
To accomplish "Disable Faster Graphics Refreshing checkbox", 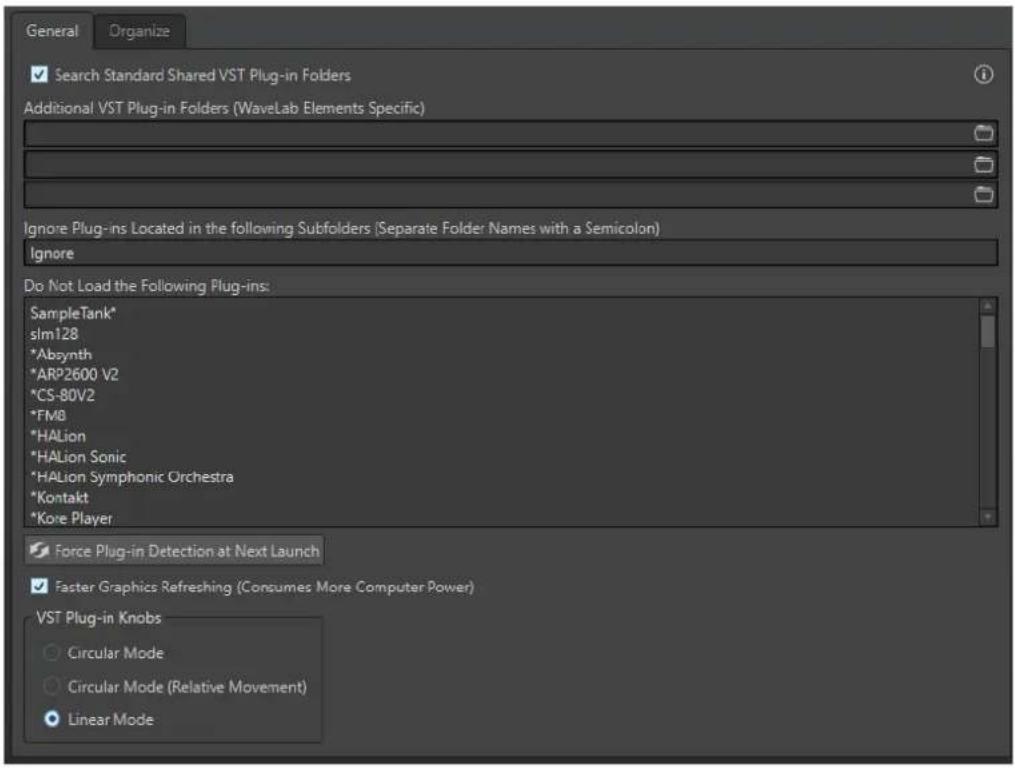I will tap(39, 586).
